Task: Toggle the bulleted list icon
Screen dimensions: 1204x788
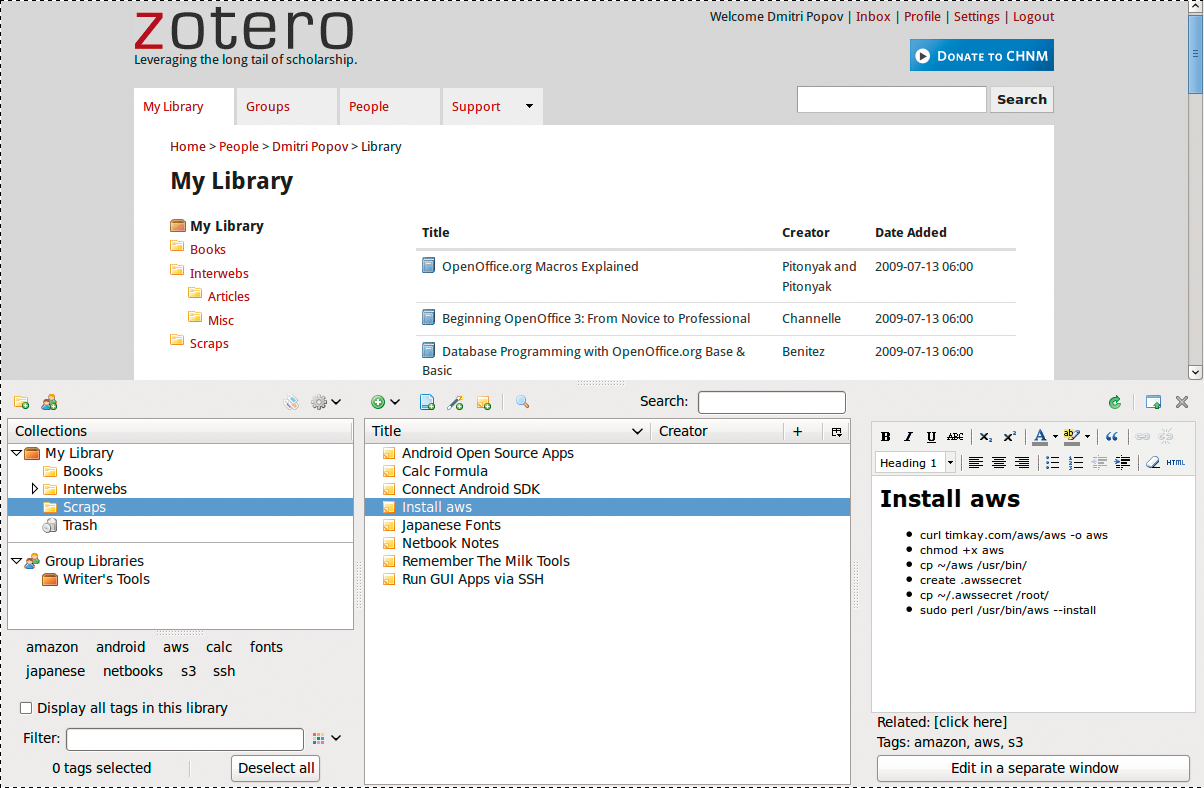Action: 1052,462
